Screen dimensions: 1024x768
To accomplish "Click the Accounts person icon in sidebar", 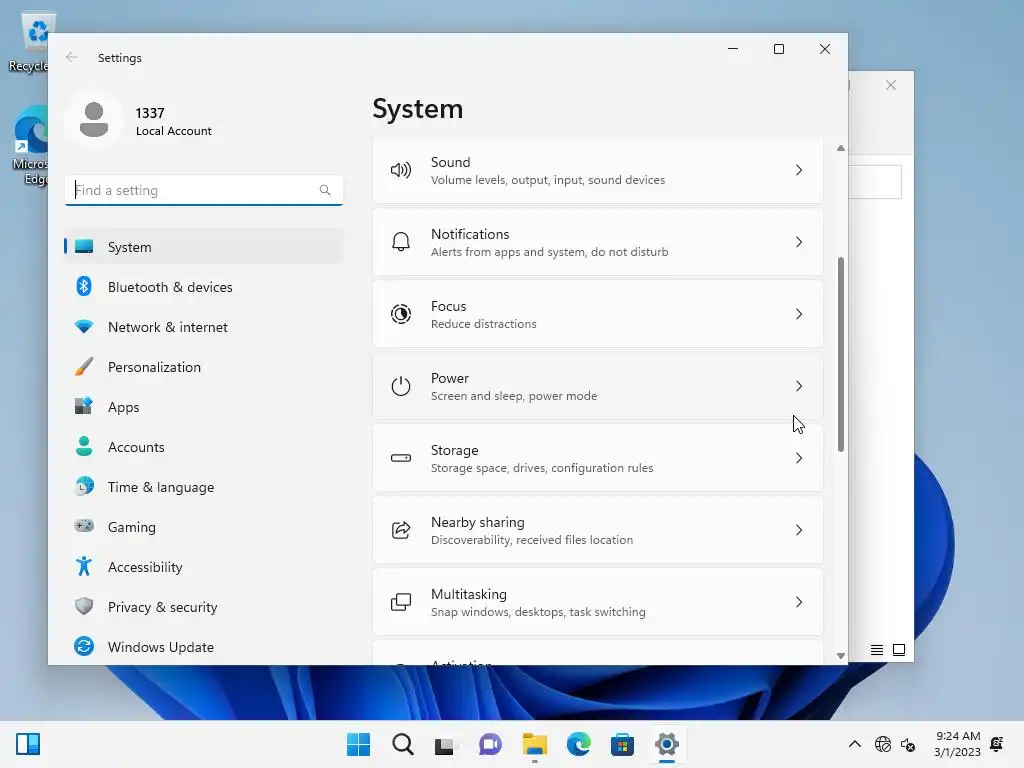I will 84,446.
